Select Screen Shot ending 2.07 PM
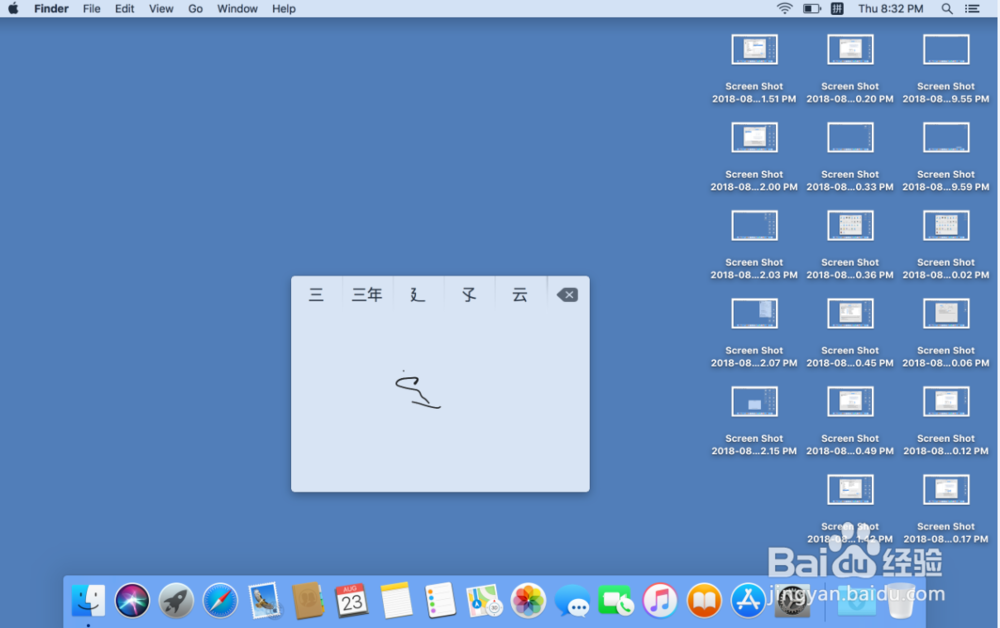Image resolution: width=1000 pixels, height=628 pixels. pos(754,333)
